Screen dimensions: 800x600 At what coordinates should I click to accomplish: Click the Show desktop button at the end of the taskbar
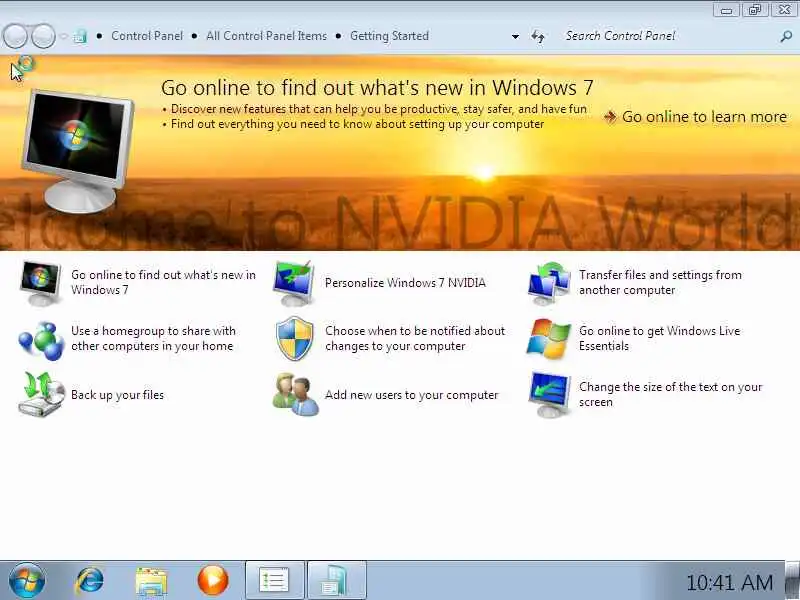click(792, 580)
